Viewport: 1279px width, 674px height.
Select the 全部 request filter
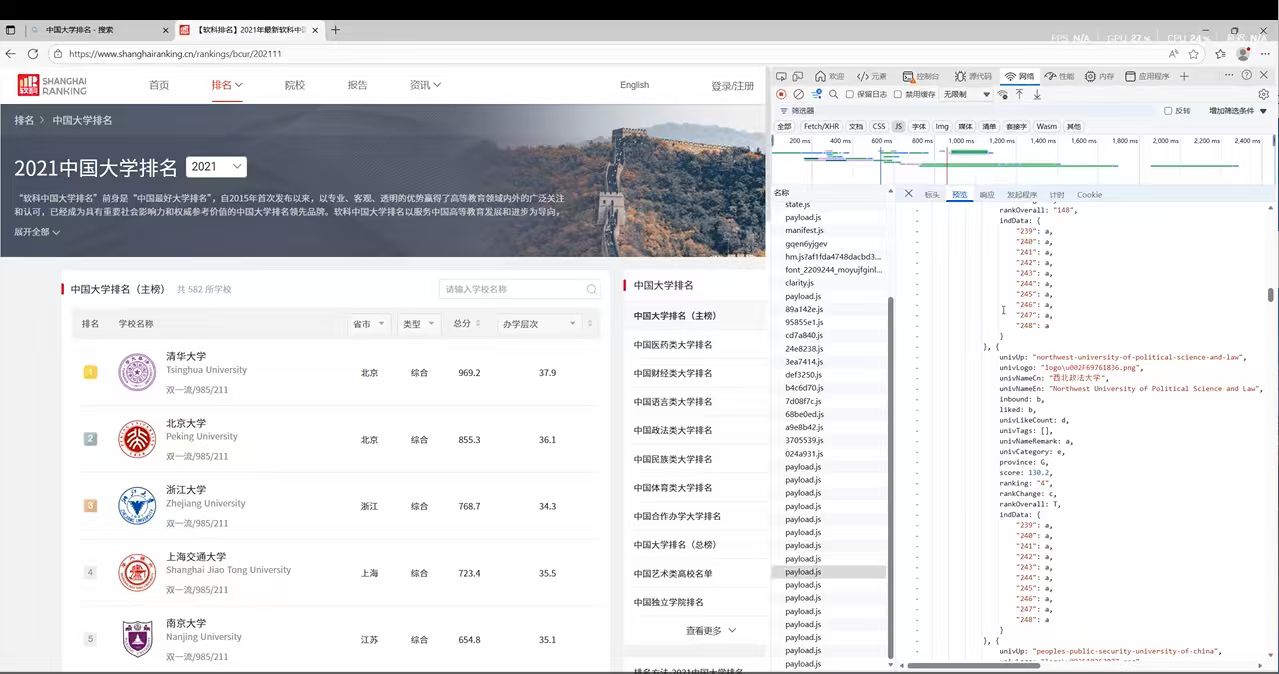coord(784,127)
